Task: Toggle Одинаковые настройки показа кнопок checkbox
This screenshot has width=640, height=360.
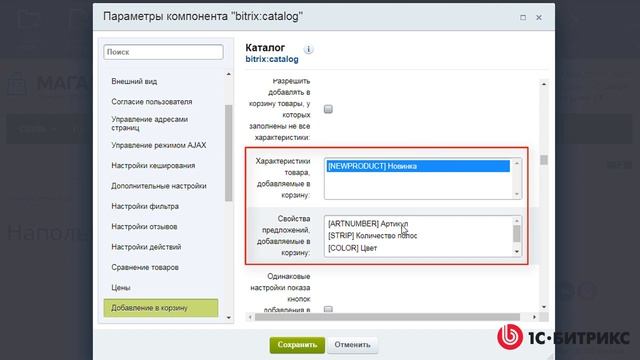Action: click(328, 309)
